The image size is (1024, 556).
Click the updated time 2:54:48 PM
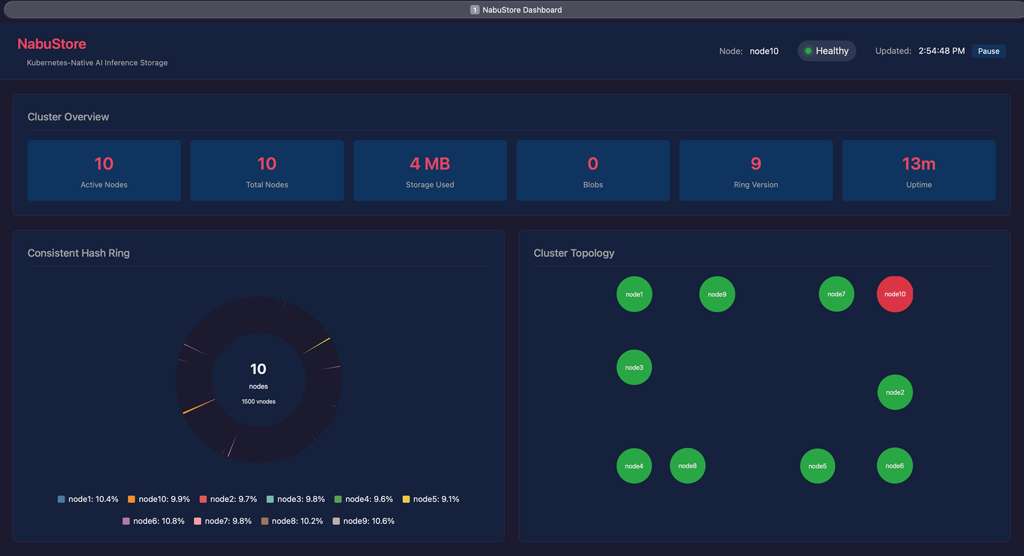click(x=942, y=51)
